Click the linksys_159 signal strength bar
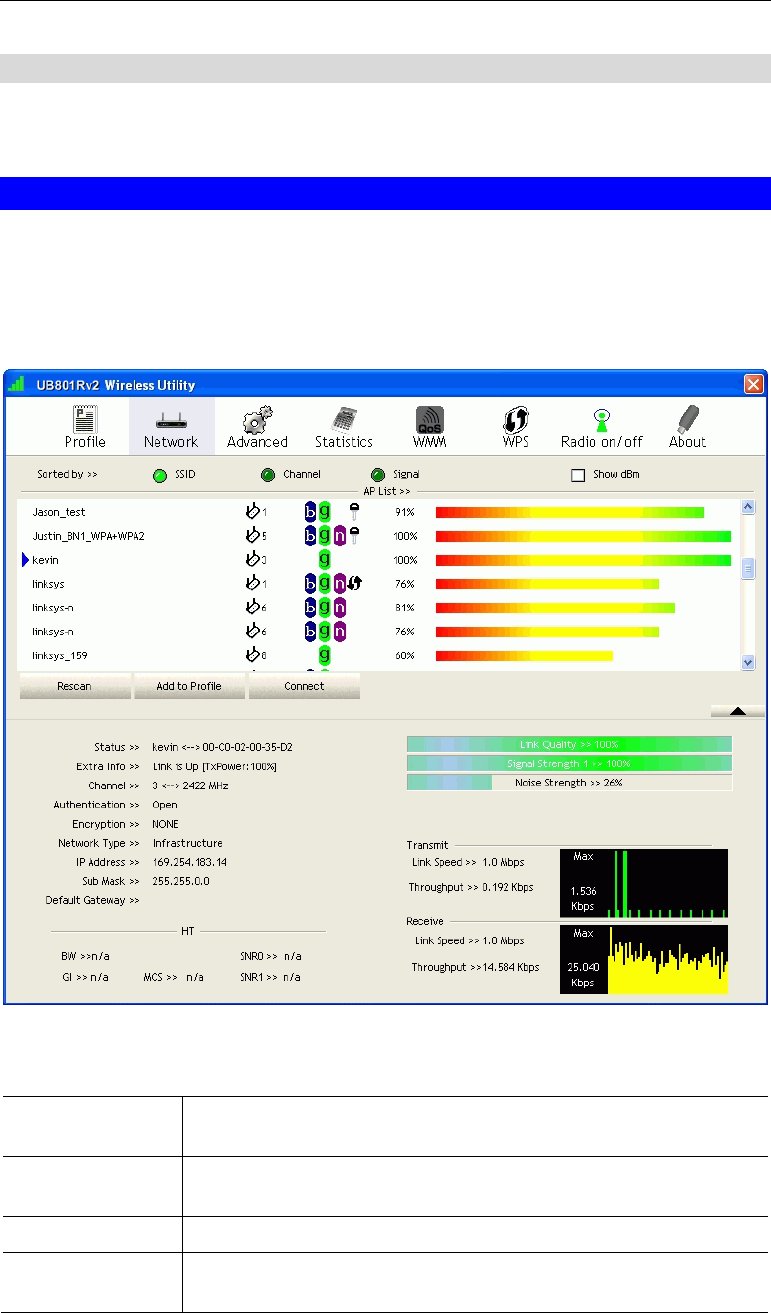771x1313 pixels. pos(524,656)
